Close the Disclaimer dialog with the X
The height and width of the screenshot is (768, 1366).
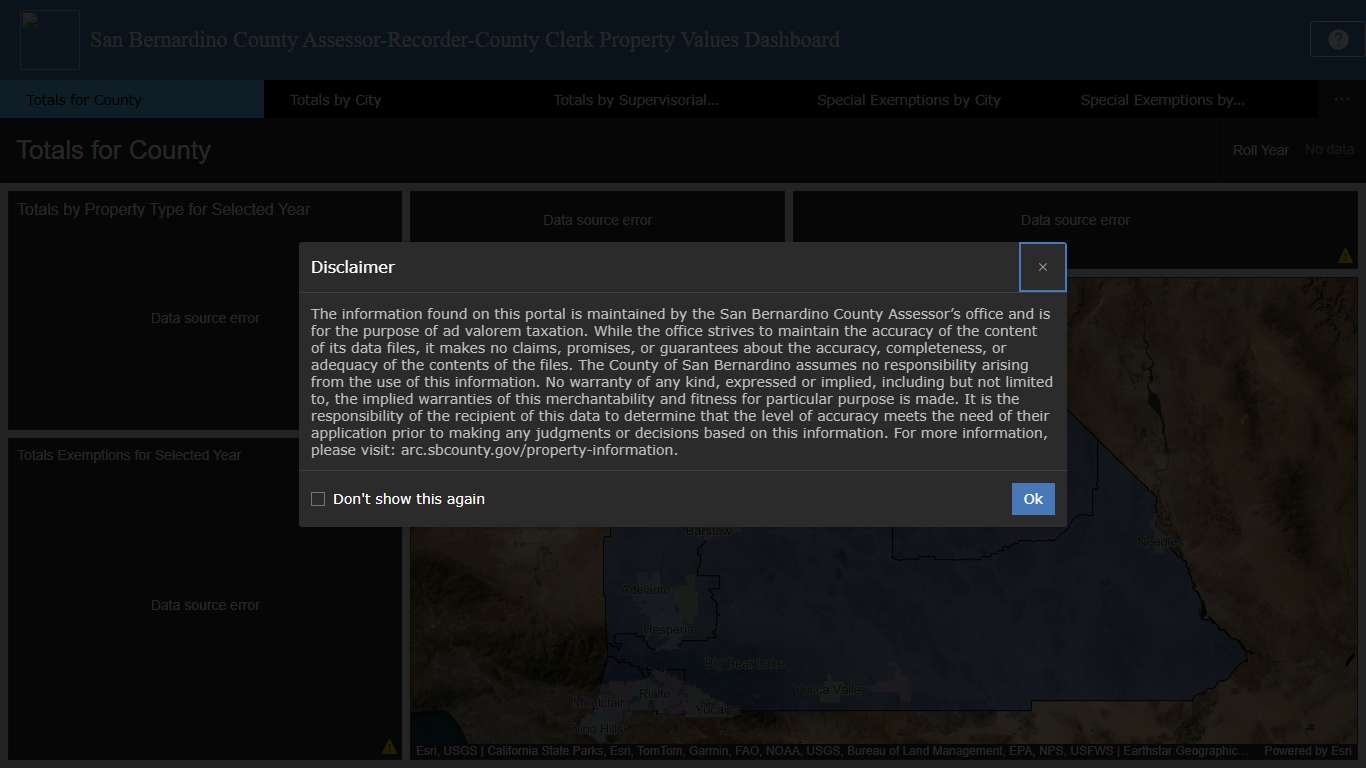[x=1042, y=267]
